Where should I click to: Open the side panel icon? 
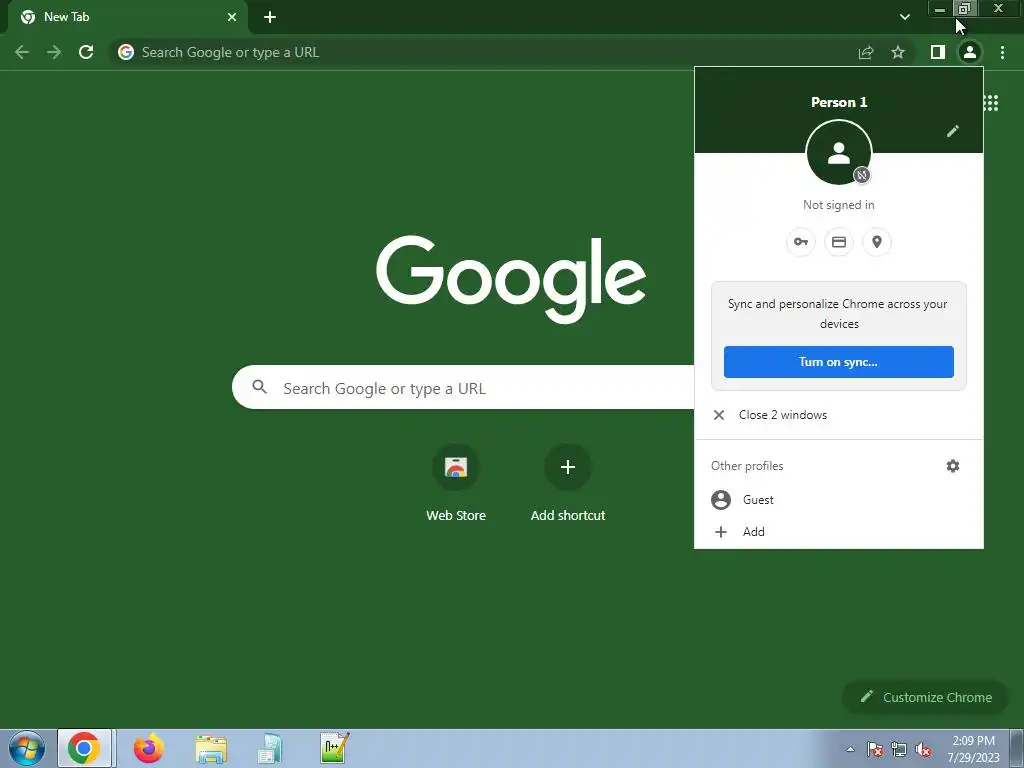[x=938, y=52]
